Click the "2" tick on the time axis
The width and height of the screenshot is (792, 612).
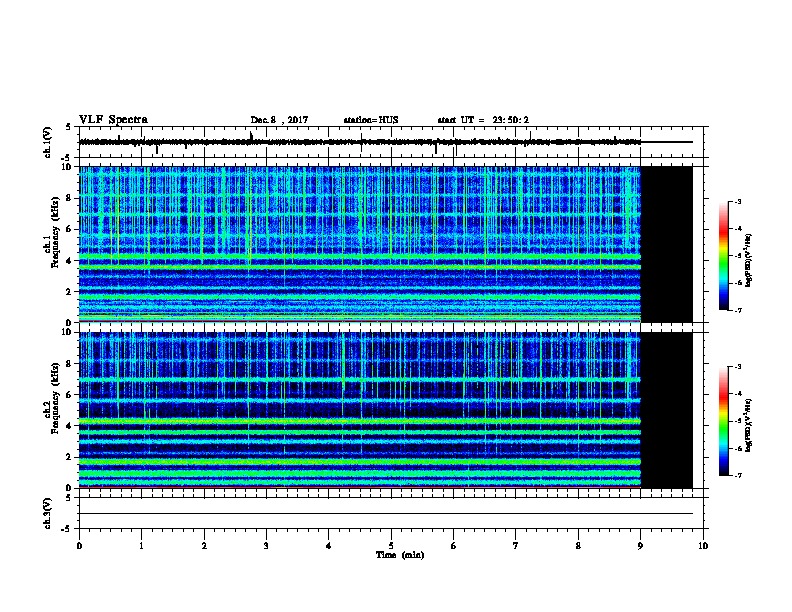point(204,545)
